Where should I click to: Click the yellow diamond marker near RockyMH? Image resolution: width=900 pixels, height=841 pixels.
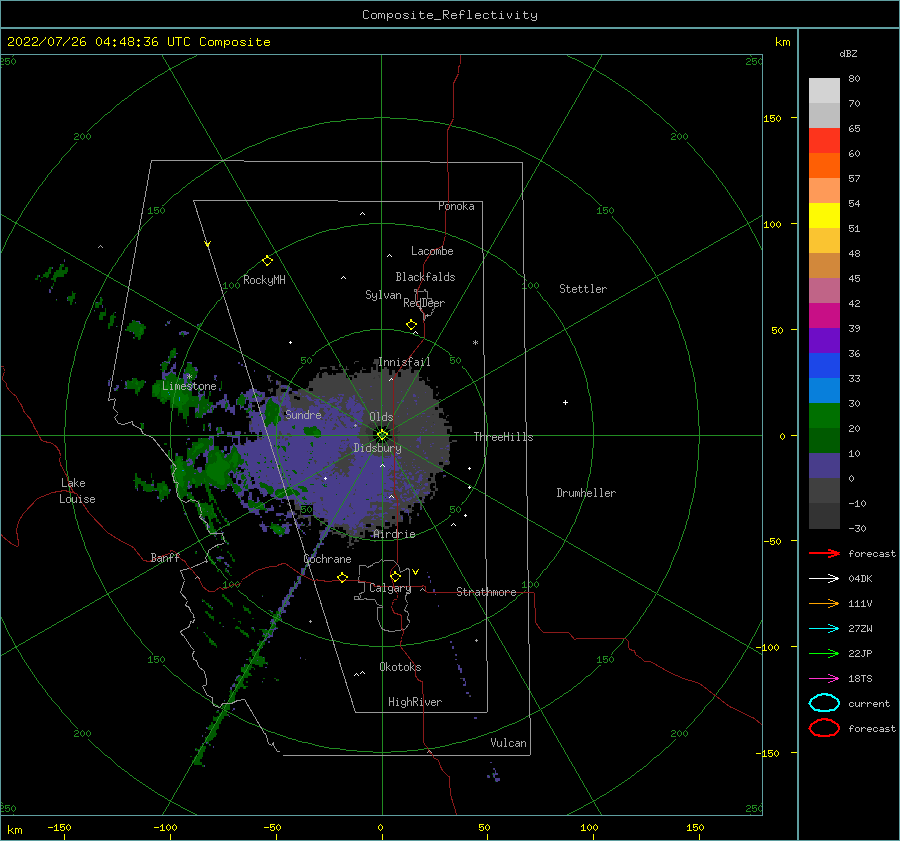coord(267,261)
